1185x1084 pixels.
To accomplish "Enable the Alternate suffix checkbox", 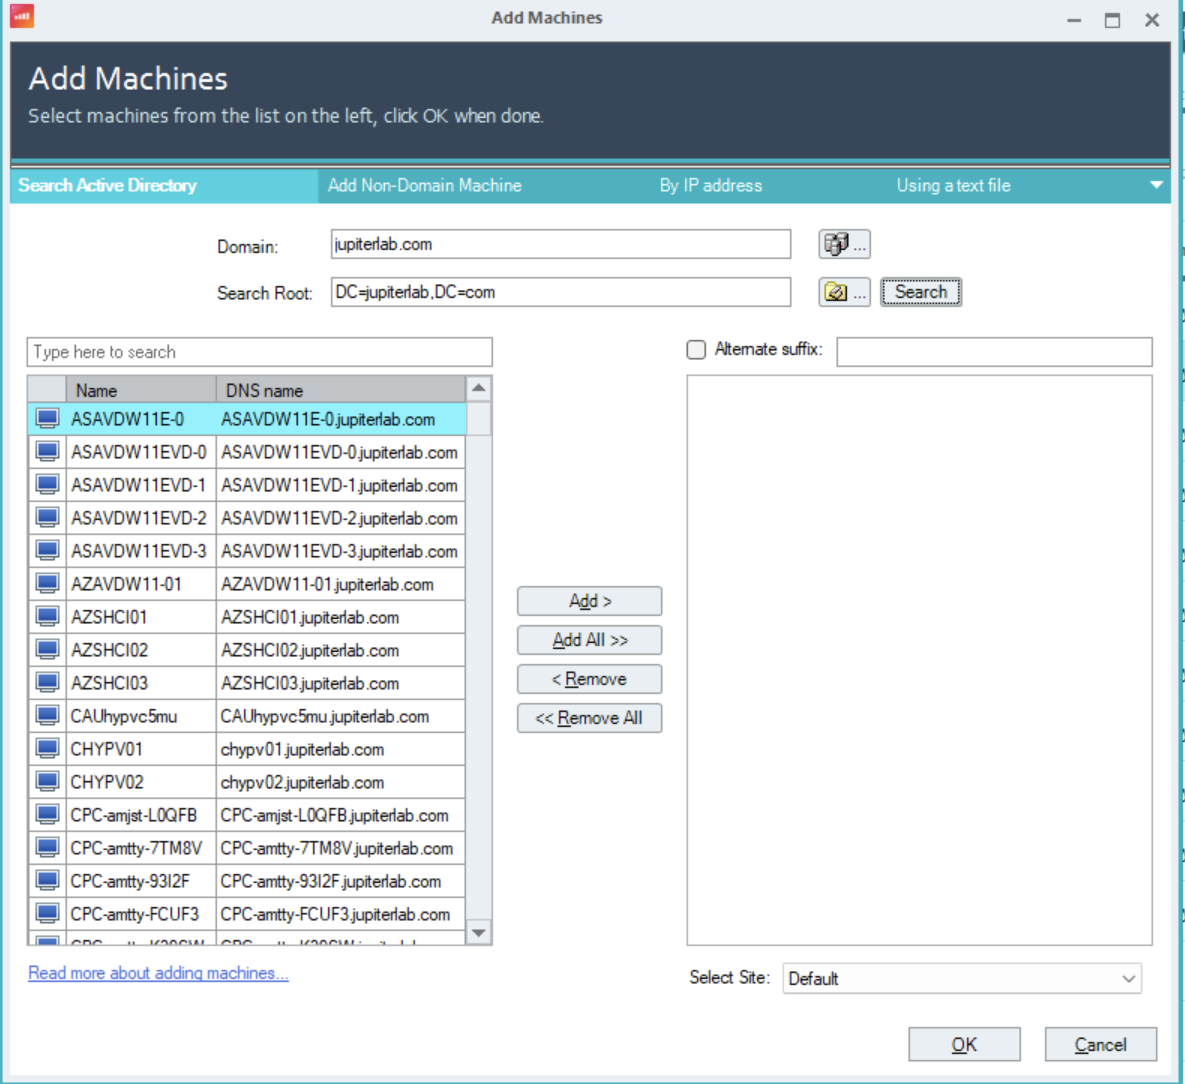I will tap(696, 349).
